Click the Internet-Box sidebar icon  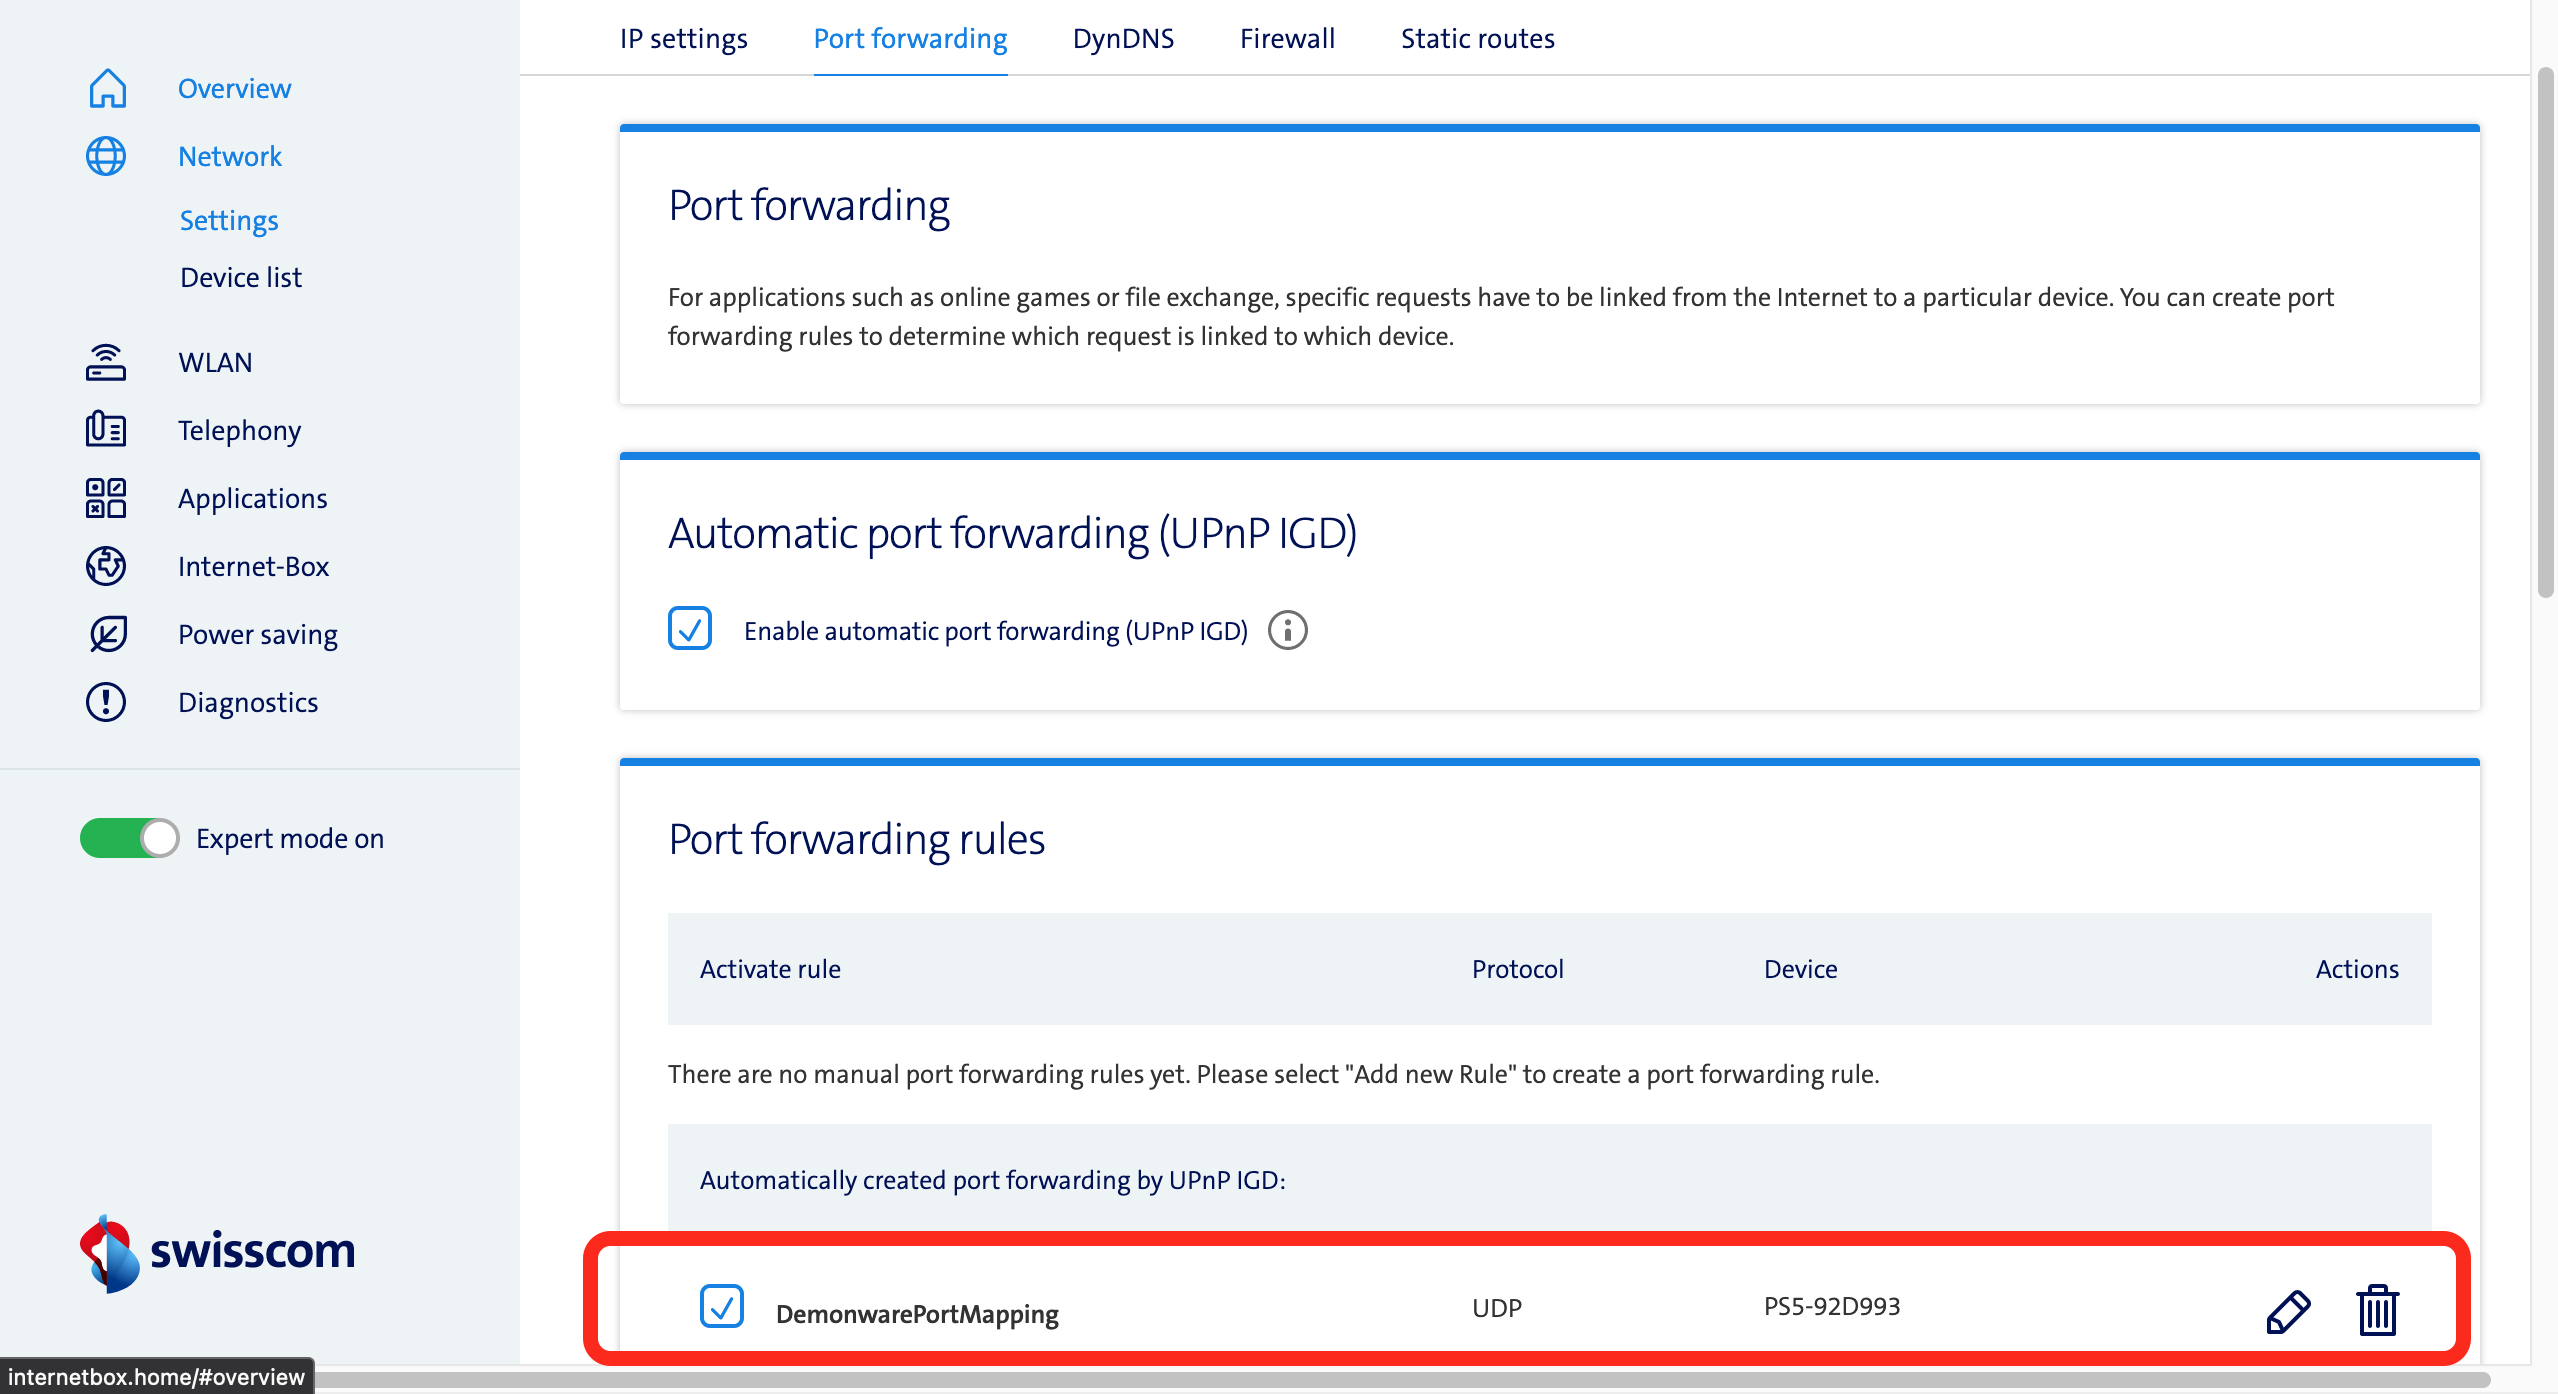[106, 566]
